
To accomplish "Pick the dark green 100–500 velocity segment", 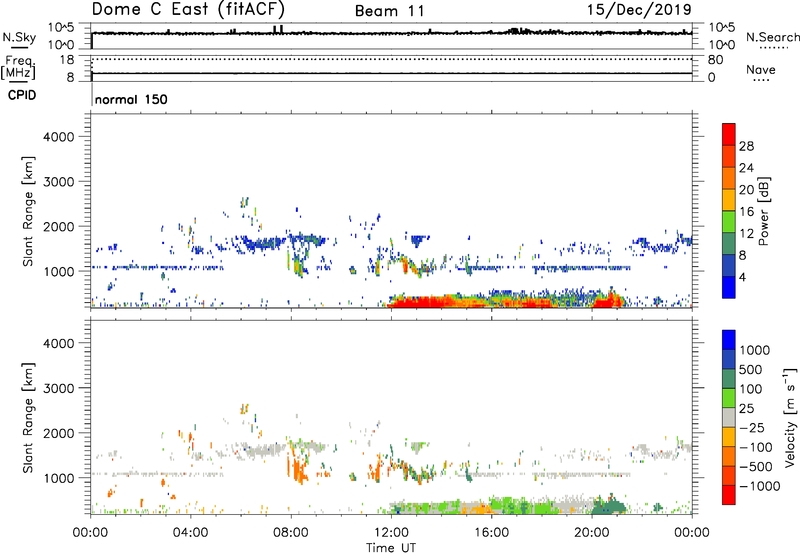I will [729, 379].
